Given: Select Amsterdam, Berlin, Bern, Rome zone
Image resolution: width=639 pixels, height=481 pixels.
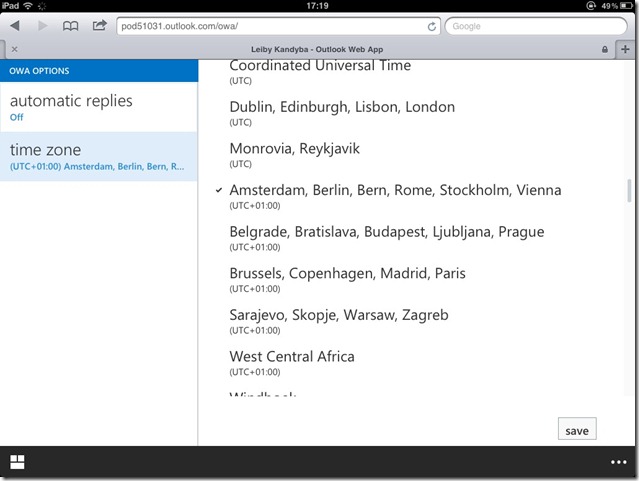Looking at the screenshot, I should (x=395, y=196).
